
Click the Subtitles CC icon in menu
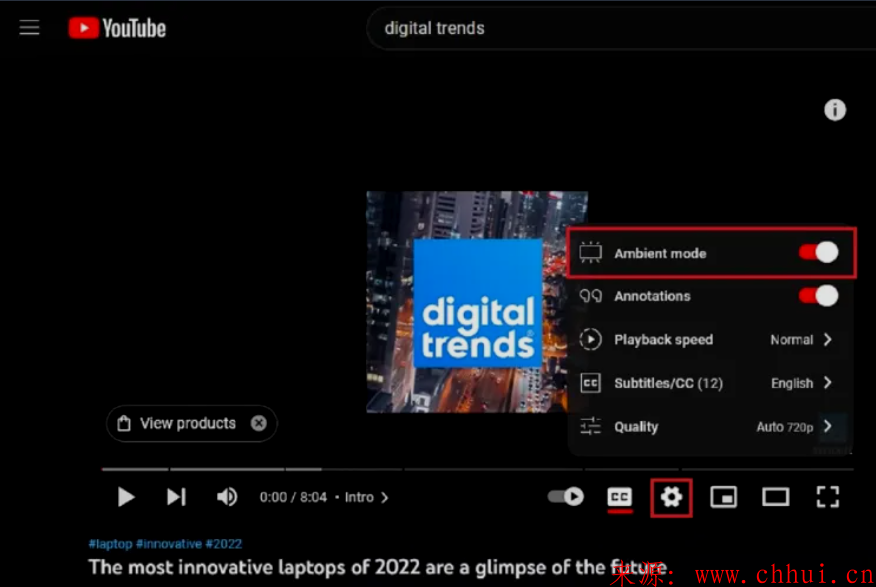click(591, 383)
